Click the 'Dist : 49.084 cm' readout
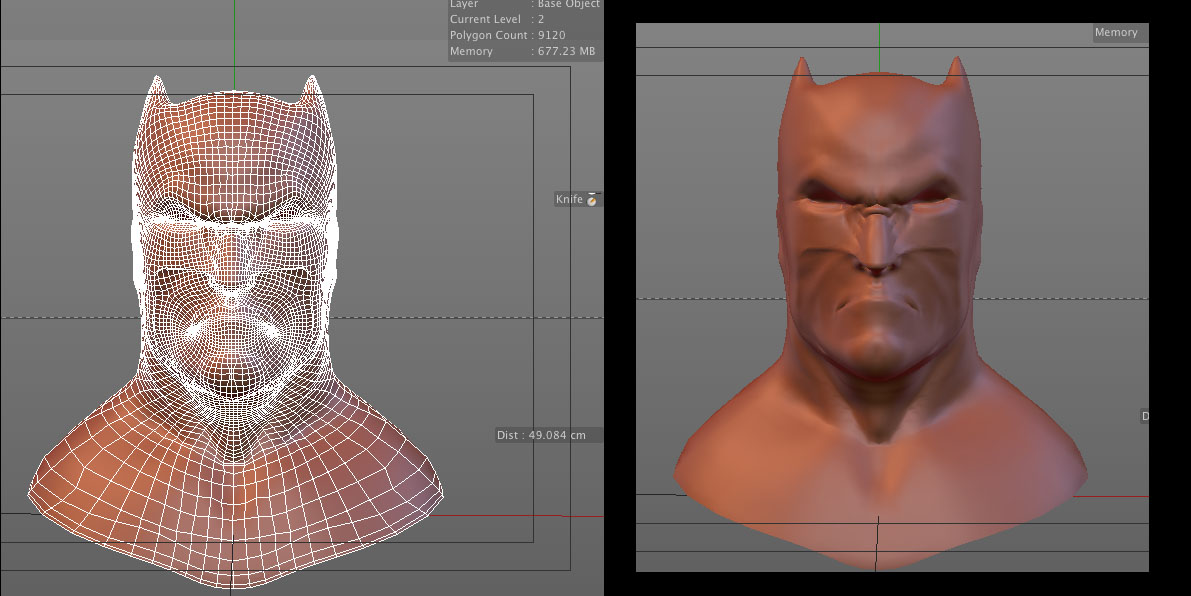1191x596 pixels. 542,435
